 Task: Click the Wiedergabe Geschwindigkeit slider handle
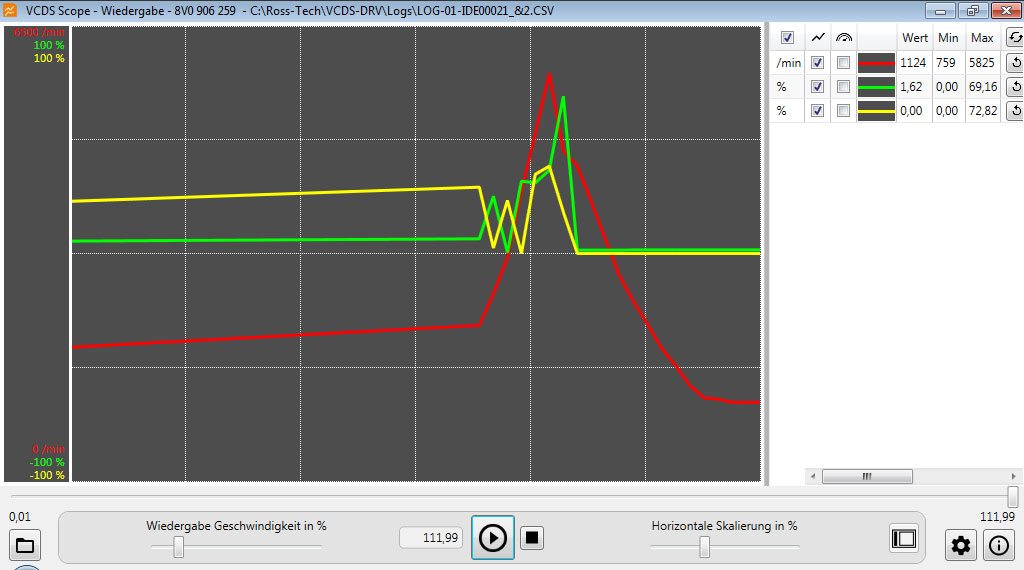[x=178, y=547]
